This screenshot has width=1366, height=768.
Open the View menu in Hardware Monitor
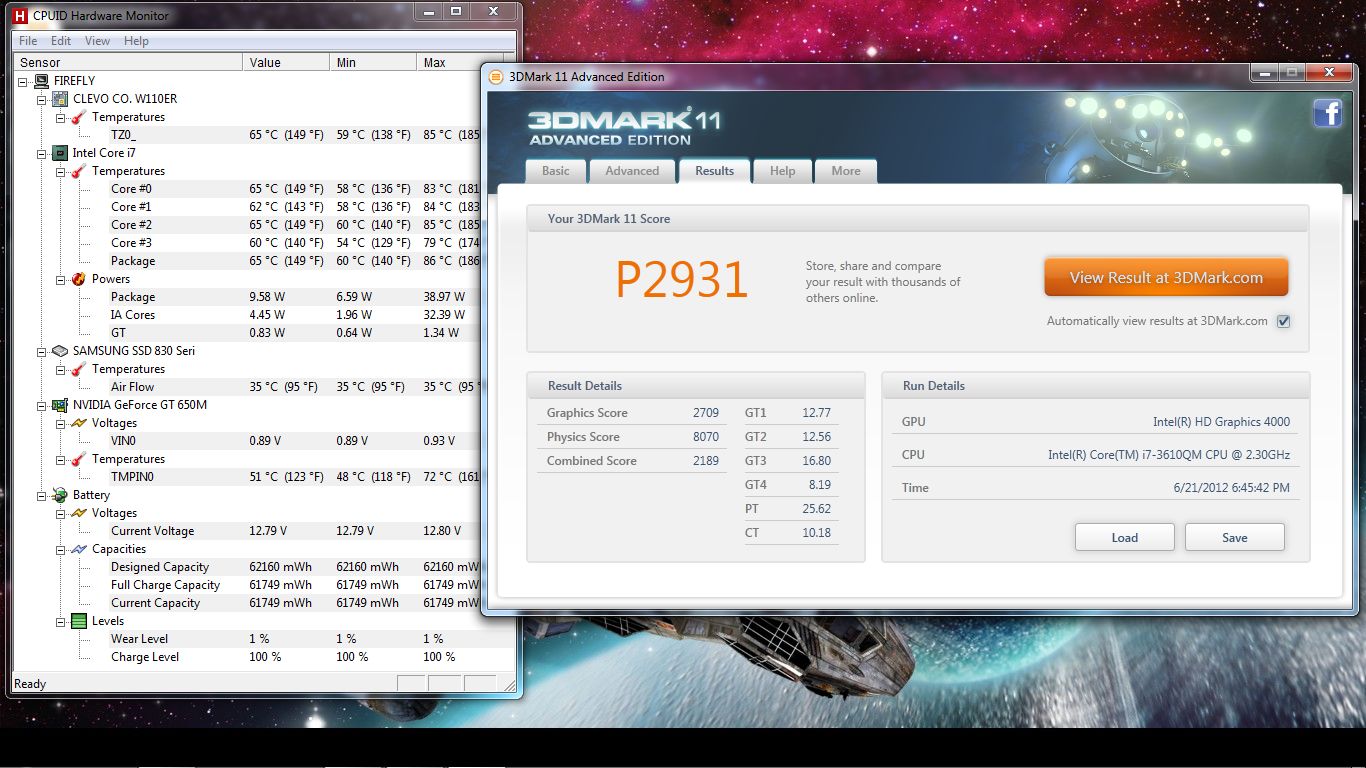[x=97, y=41]
